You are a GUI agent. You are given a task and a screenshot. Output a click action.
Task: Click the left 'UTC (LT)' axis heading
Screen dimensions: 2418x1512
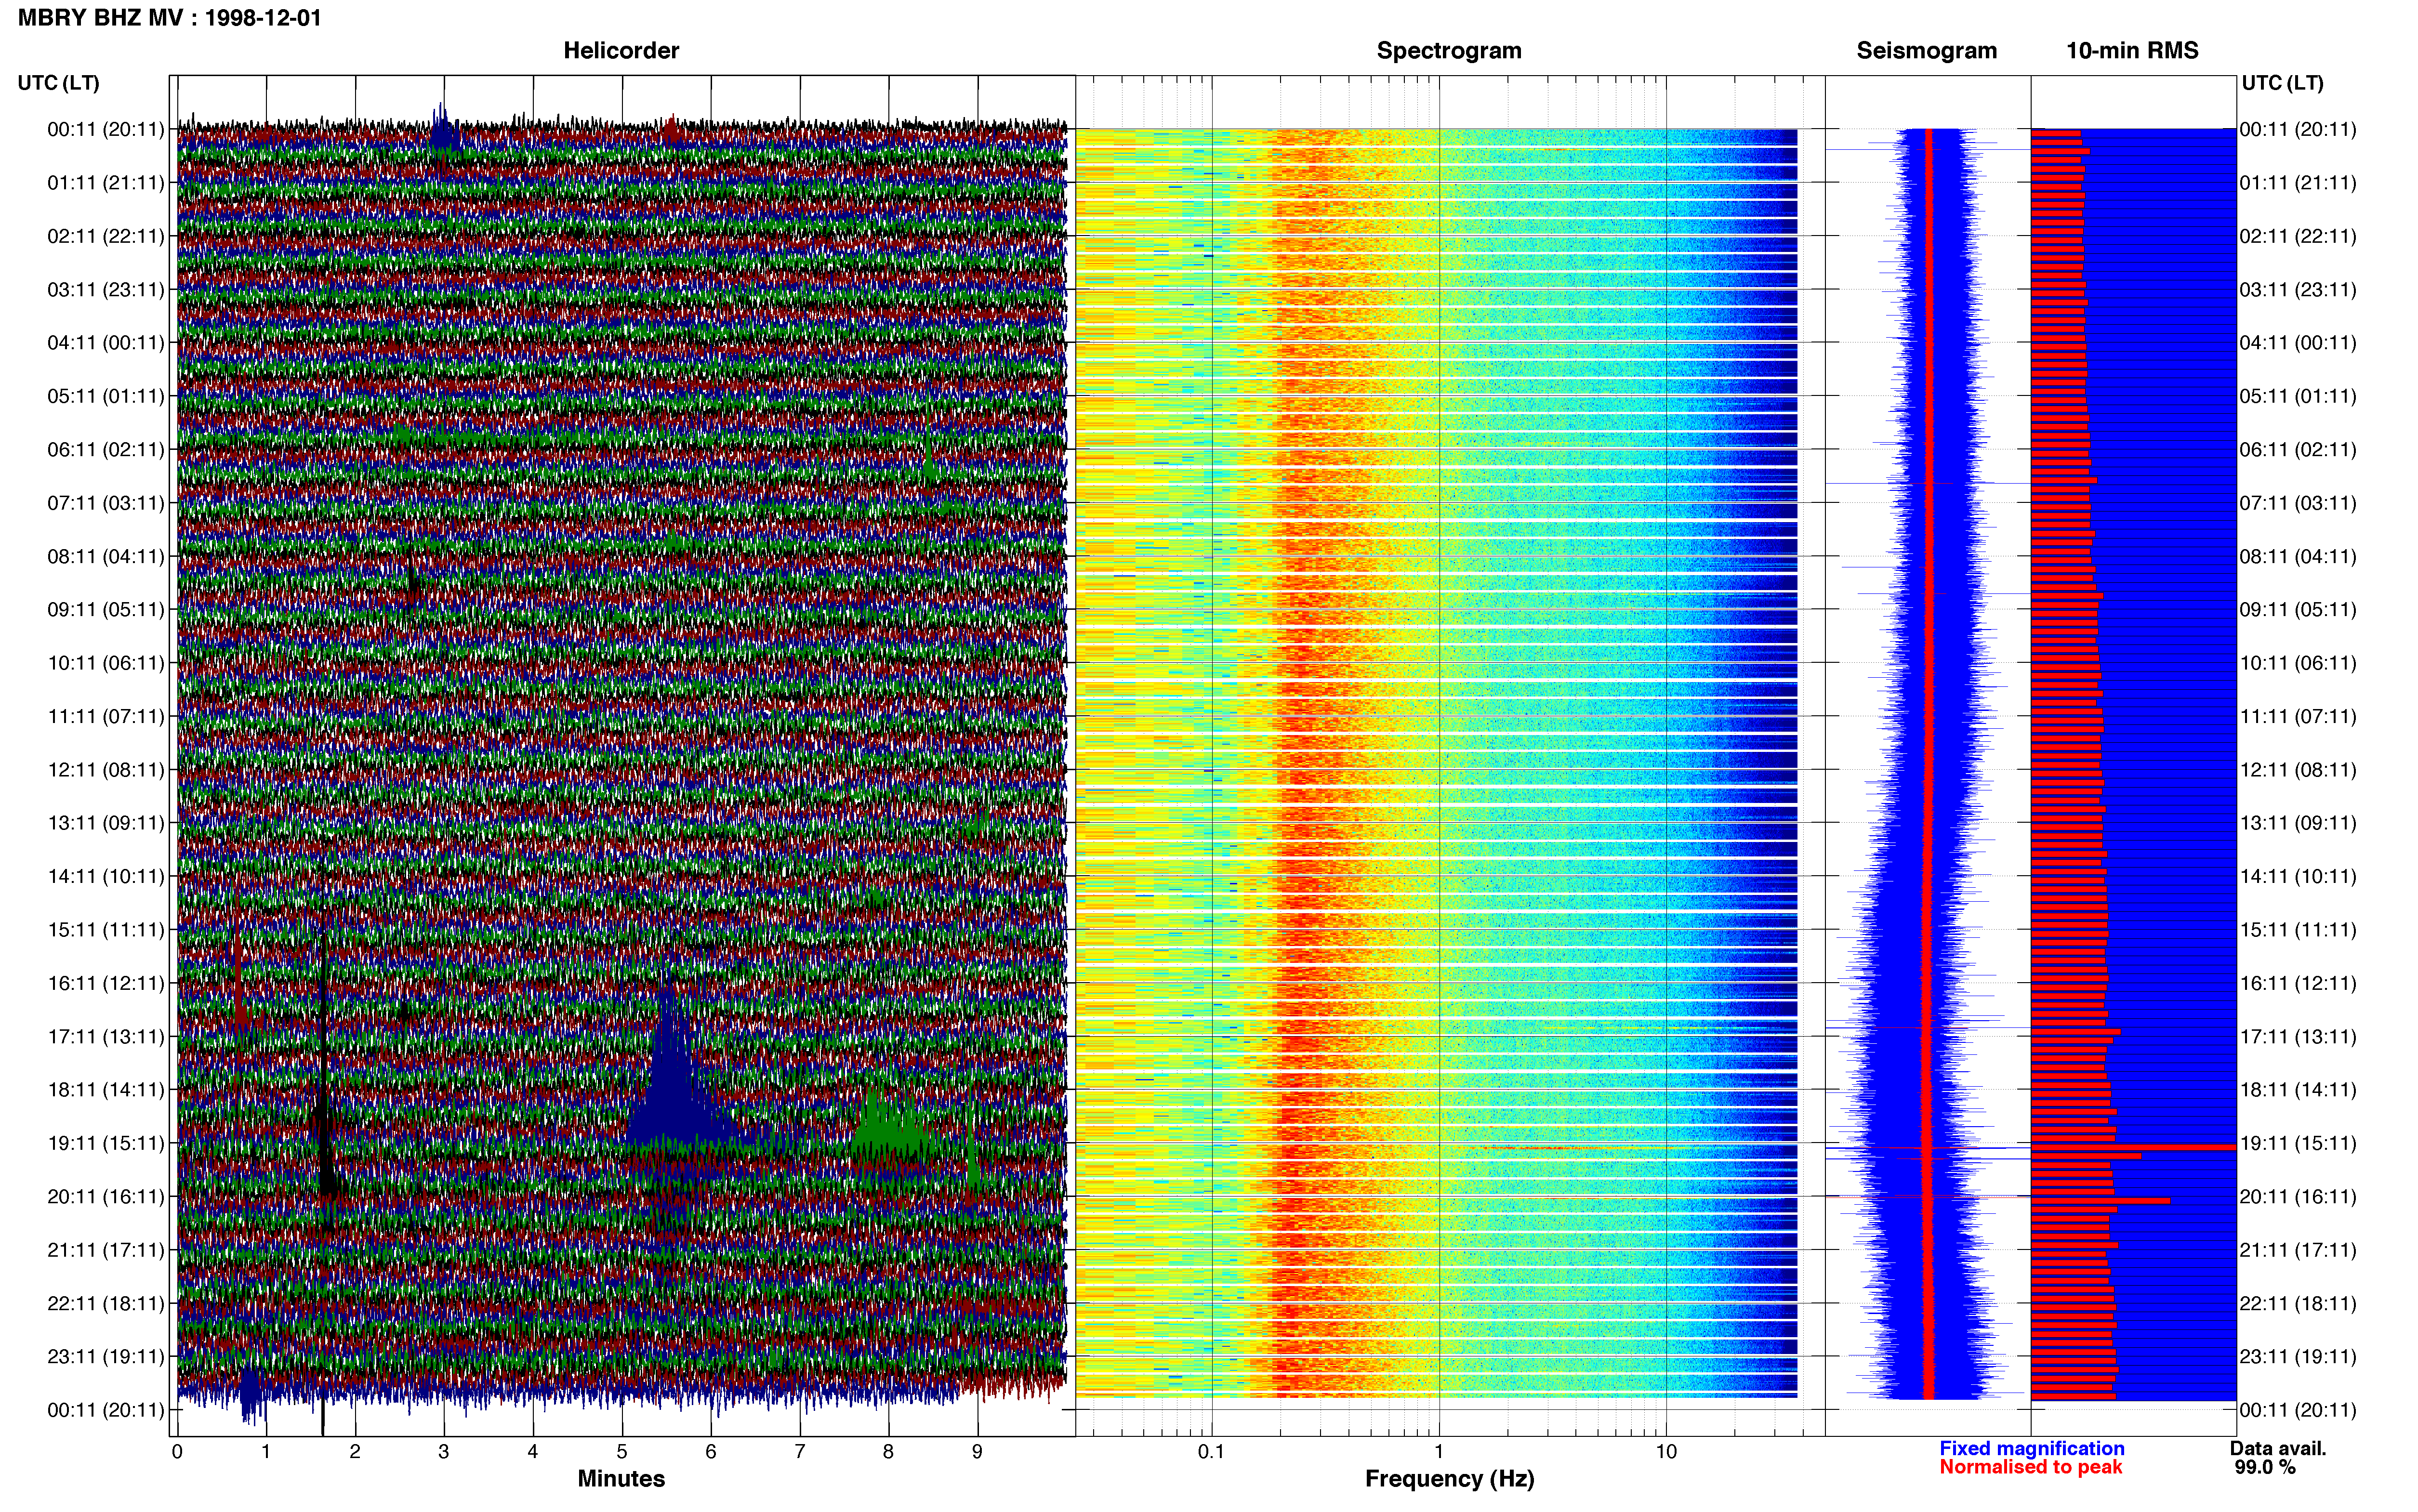tap(59, 83)
